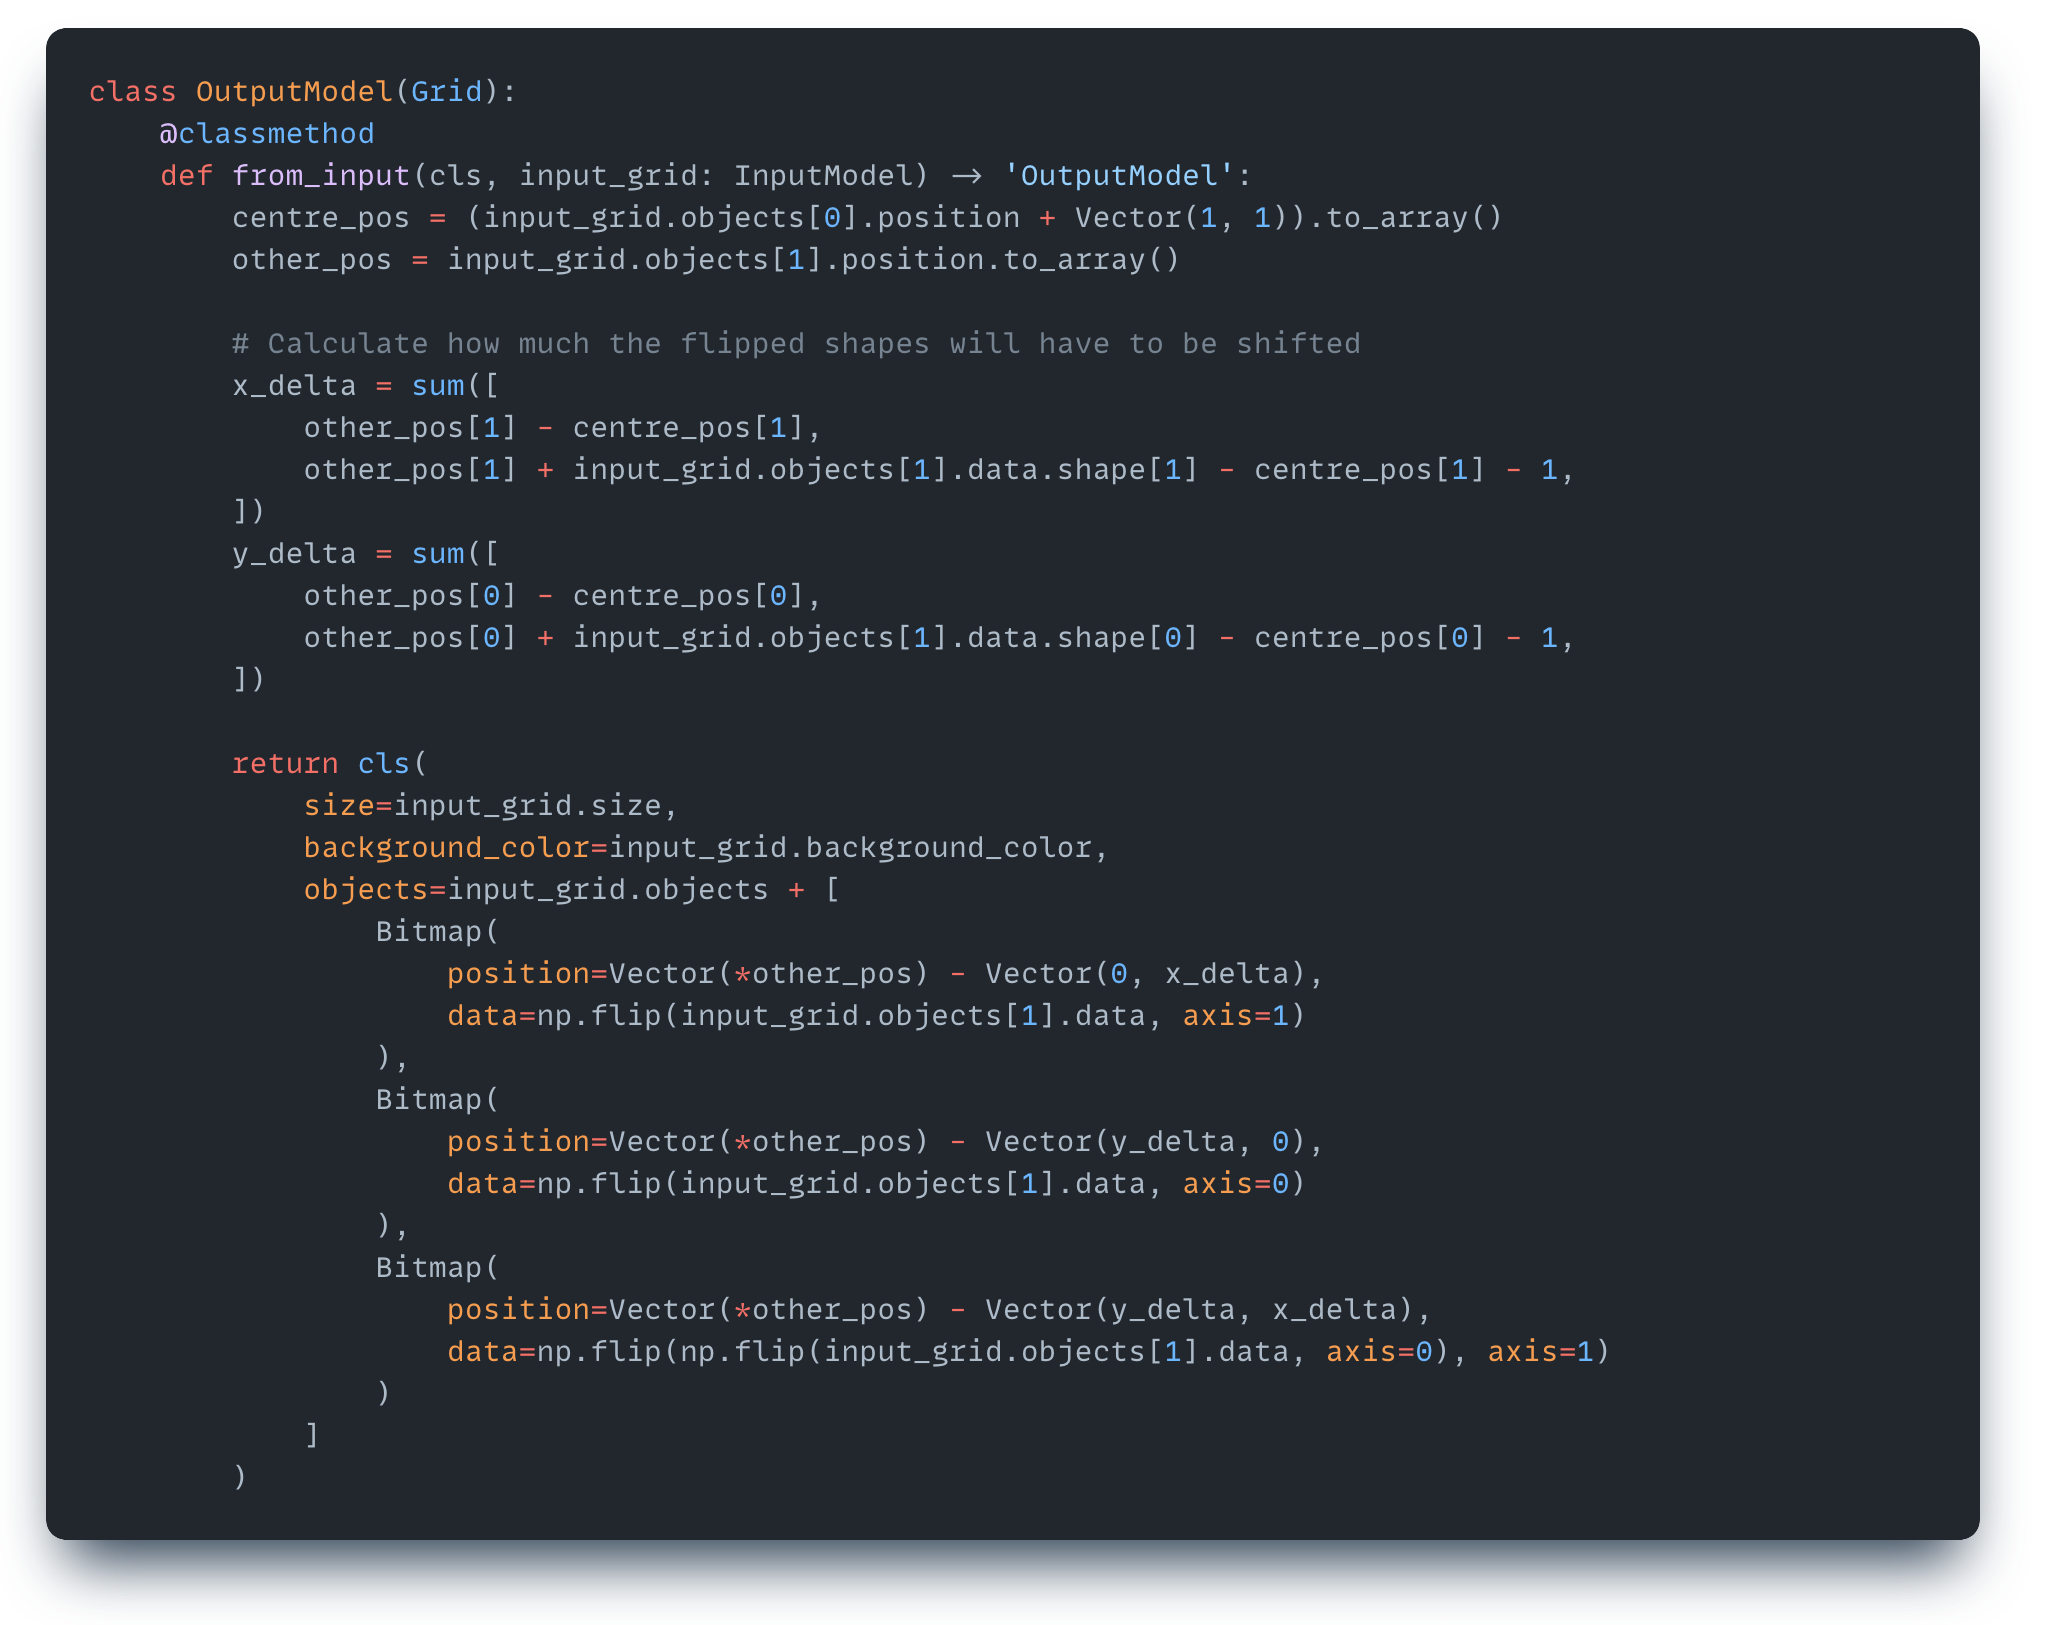Select the centre_pos variable assignment
The height and width of the screenshot is (1625, 2049).
[x=320, y=217]
